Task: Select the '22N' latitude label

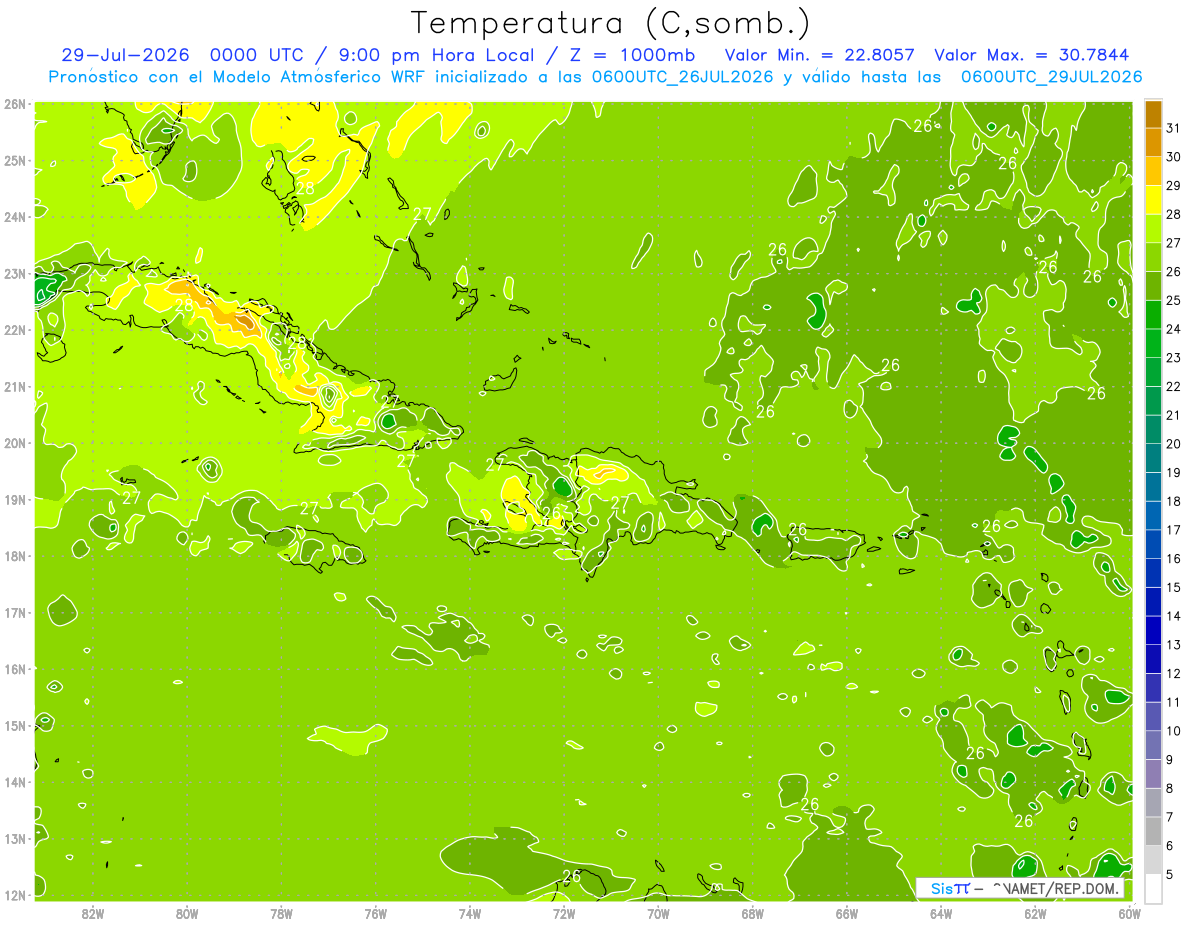Action: 14,330
